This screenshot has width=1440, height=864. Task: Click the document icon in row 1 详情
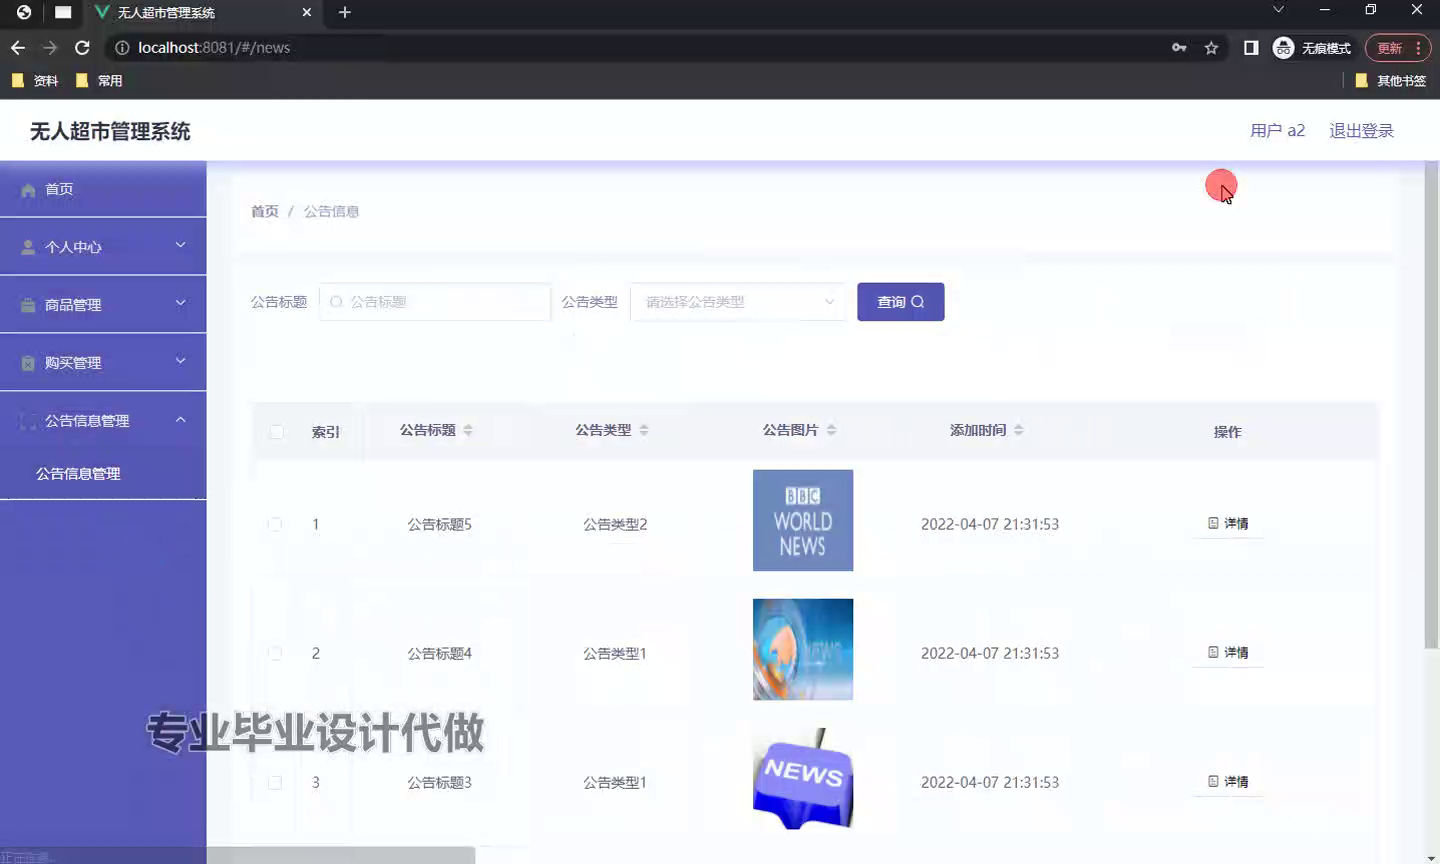pyautogui.click(x=1213, y=523)
